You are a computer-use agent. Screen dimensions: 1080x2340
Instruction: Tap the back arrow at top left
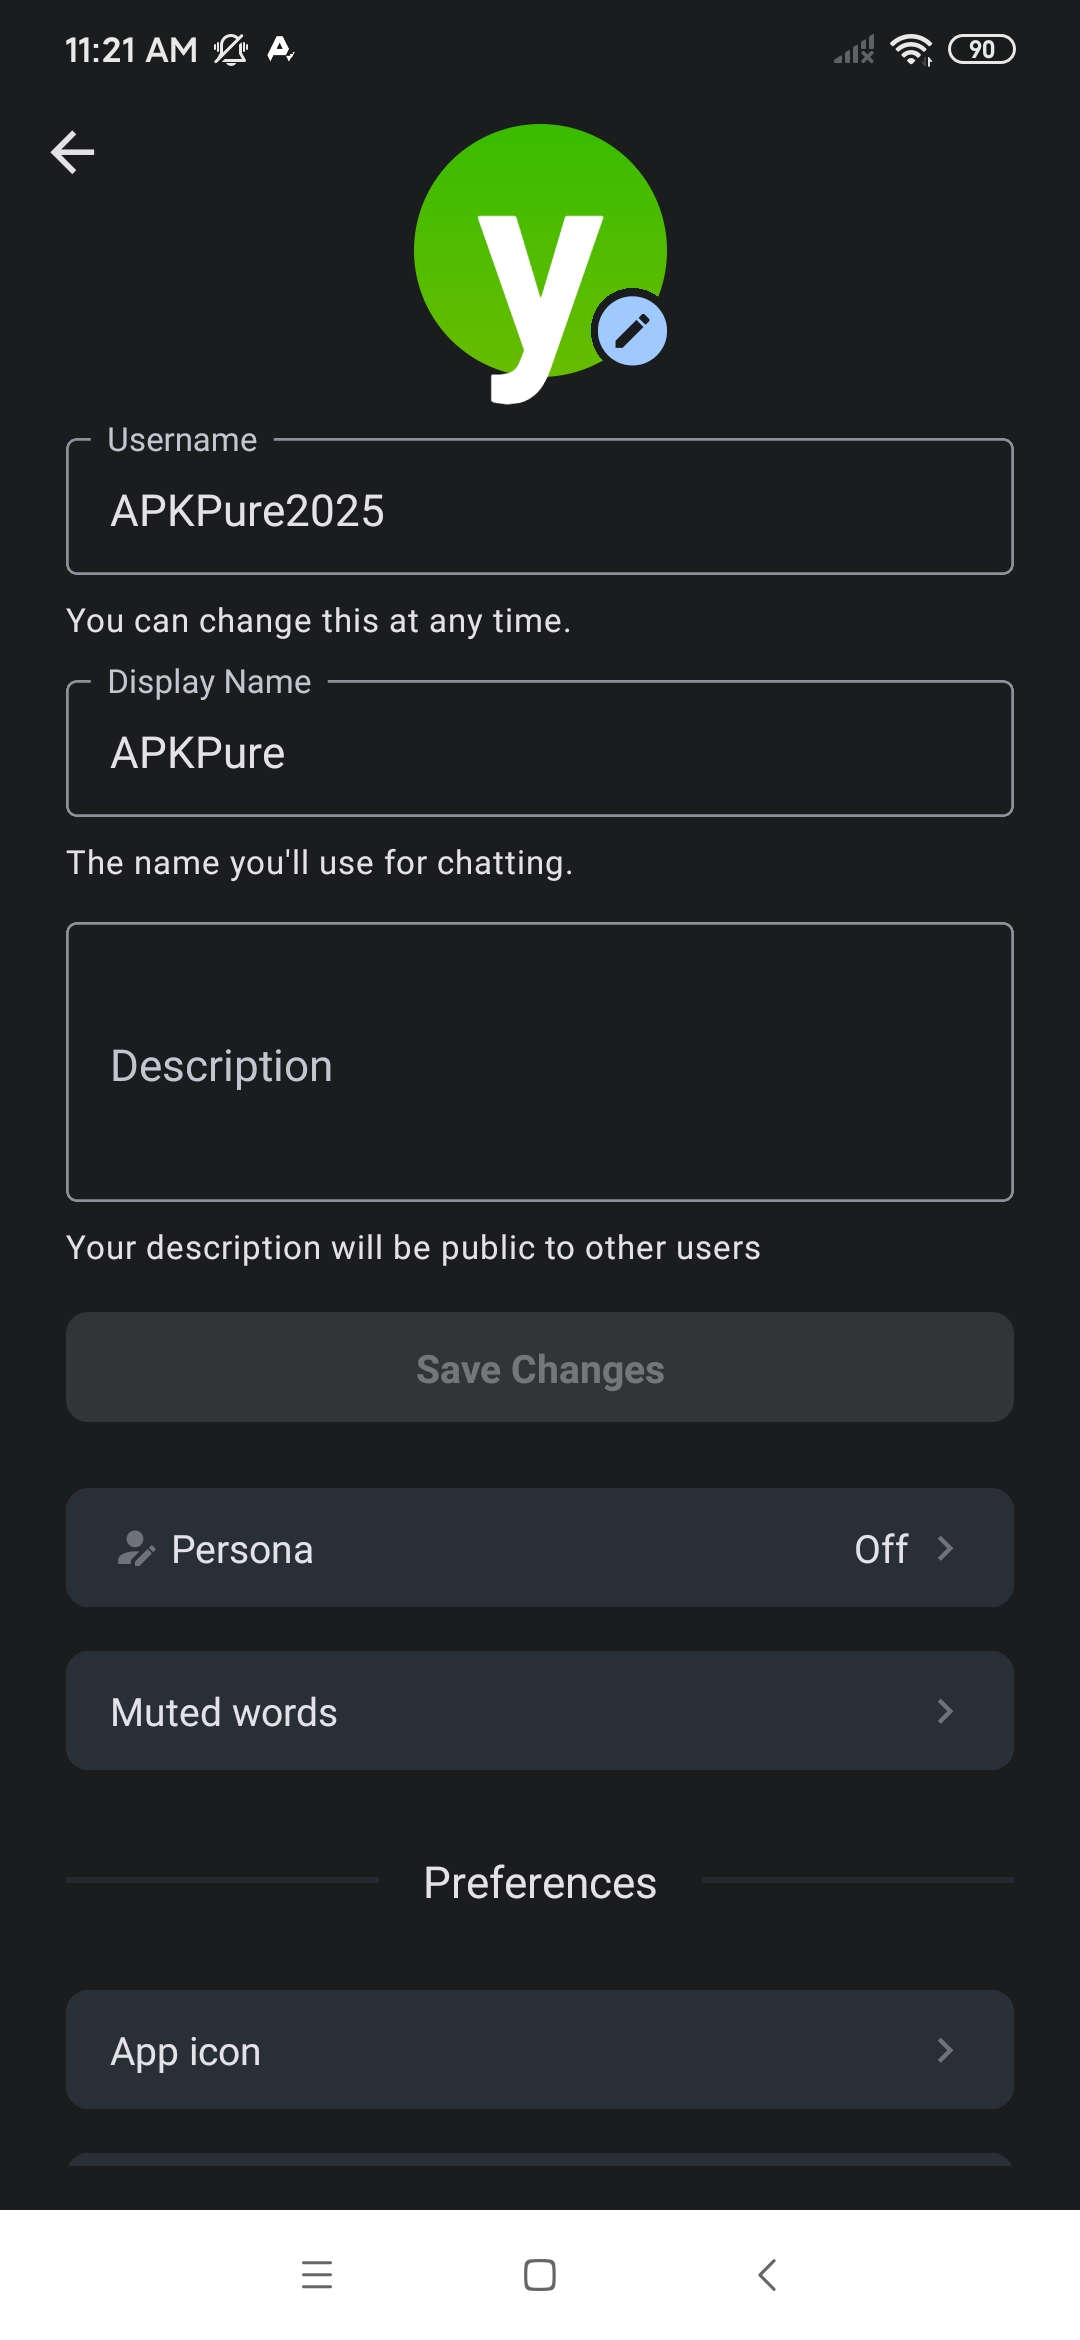pyautogui.click(x=72, y=152)
